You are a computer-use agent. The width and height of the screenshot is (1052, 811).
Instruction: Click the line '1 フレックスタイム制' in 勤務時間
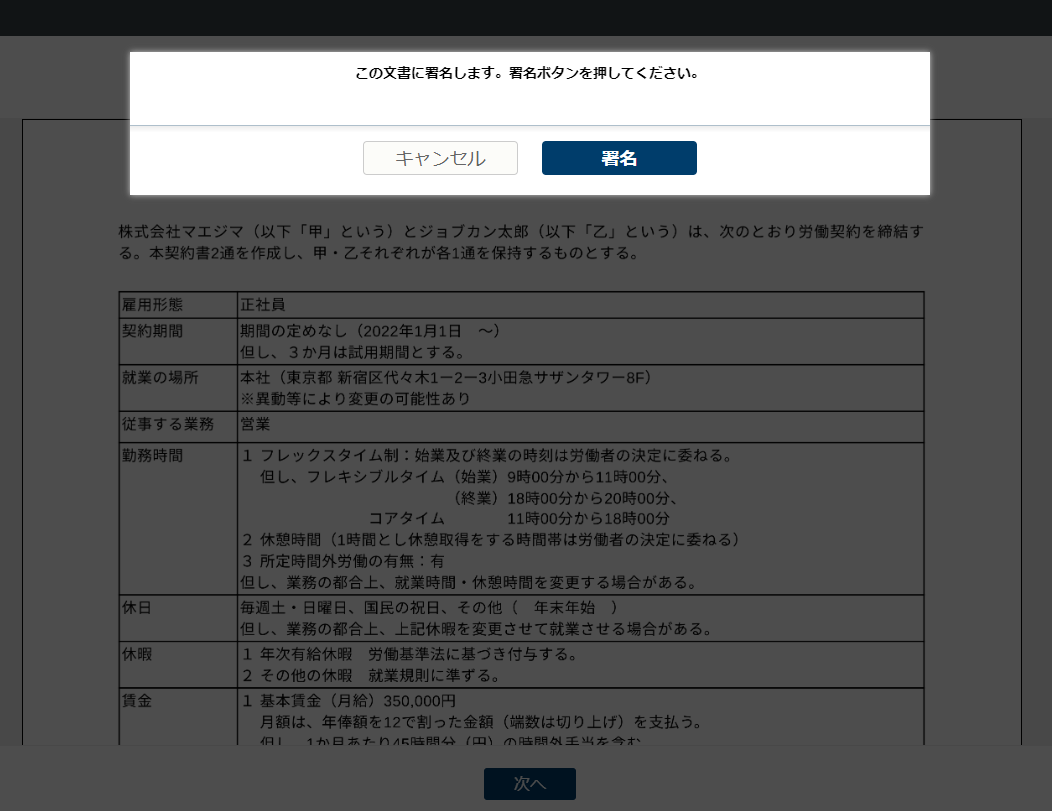pos(488,455)
